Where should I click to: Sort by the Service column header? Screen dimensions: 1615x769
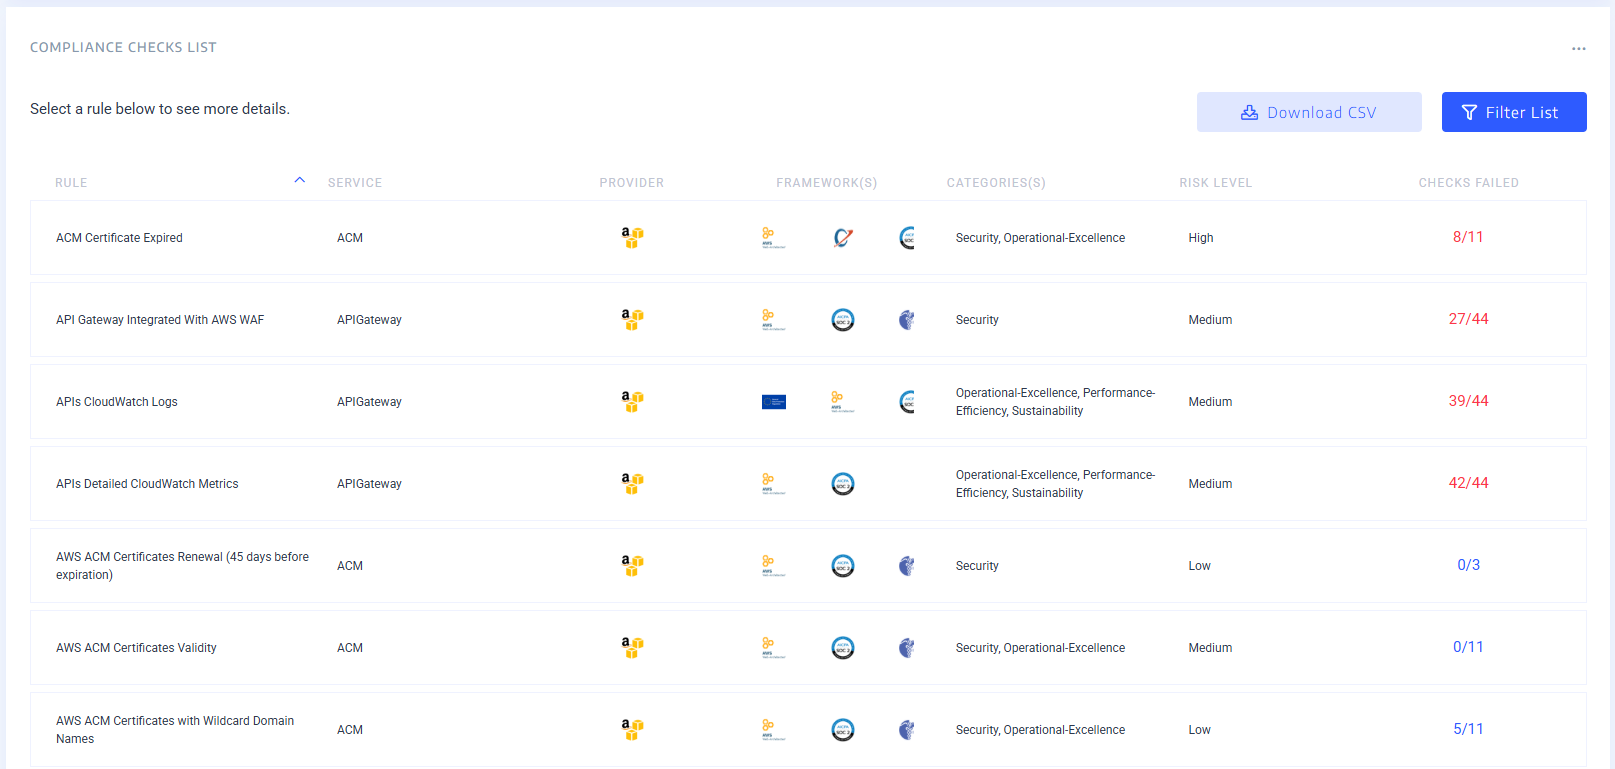tap(355, 183)
